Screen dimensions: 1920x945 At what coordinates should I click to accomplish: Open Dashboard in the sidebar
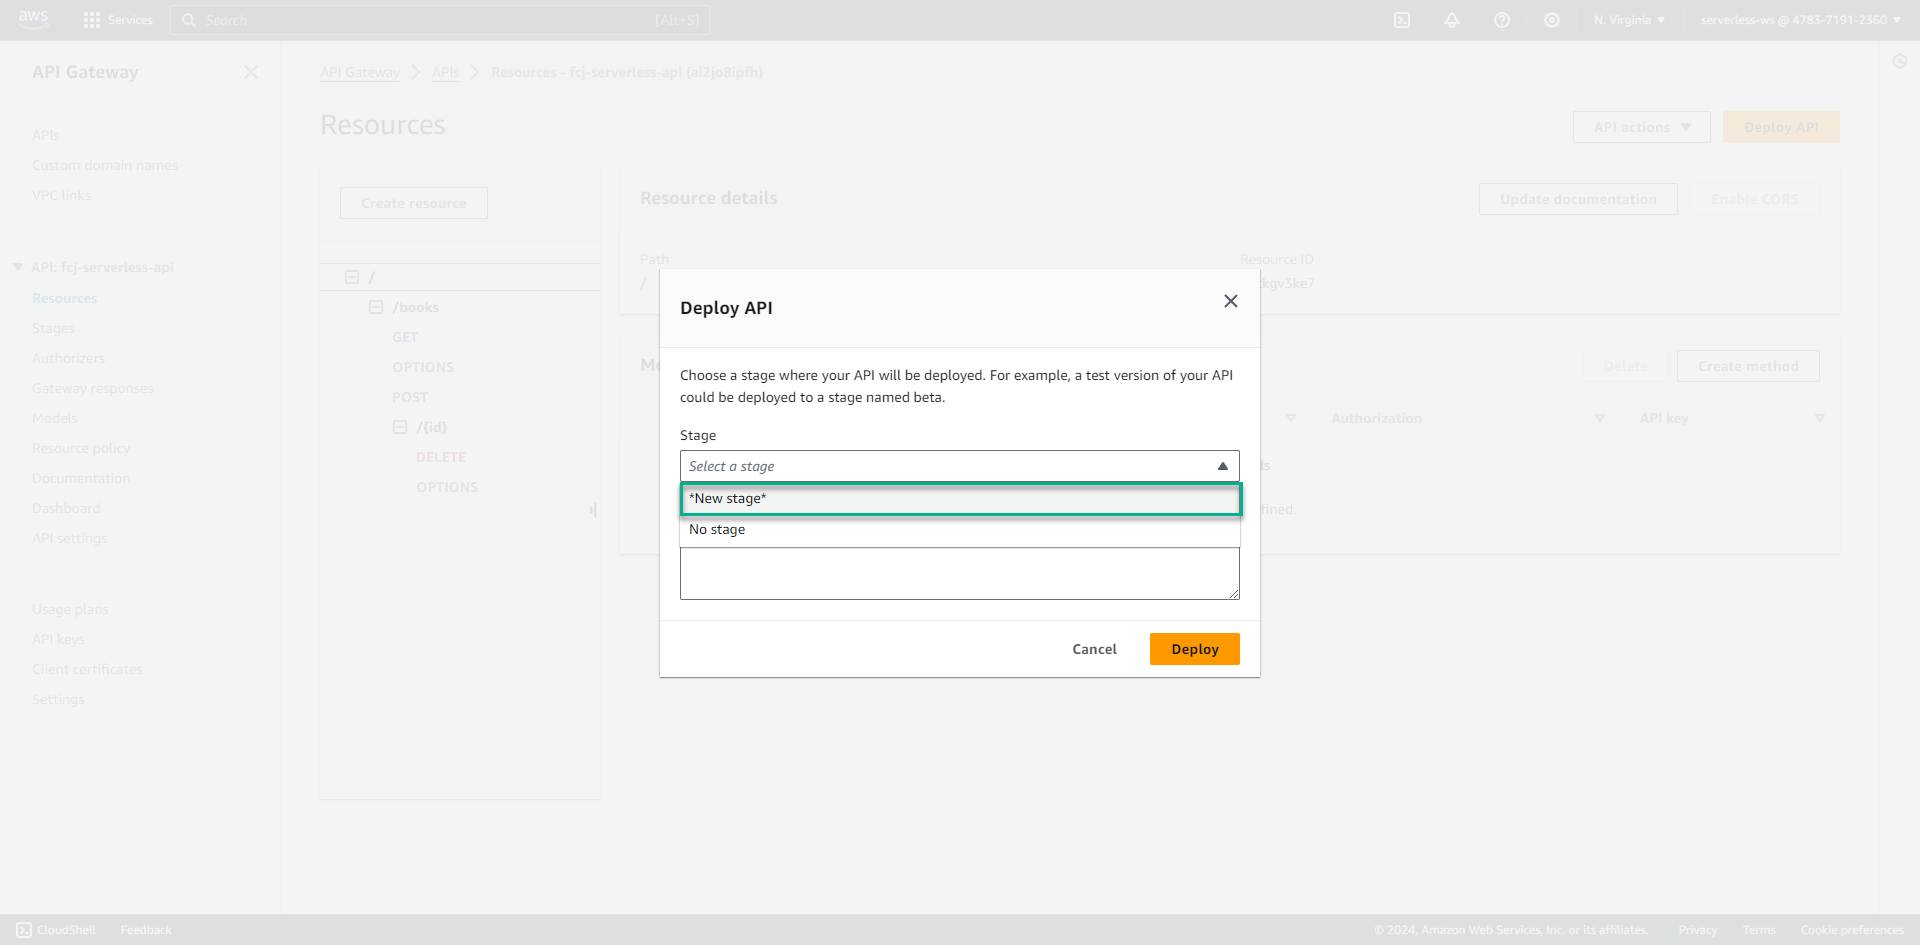coord(66,508)
